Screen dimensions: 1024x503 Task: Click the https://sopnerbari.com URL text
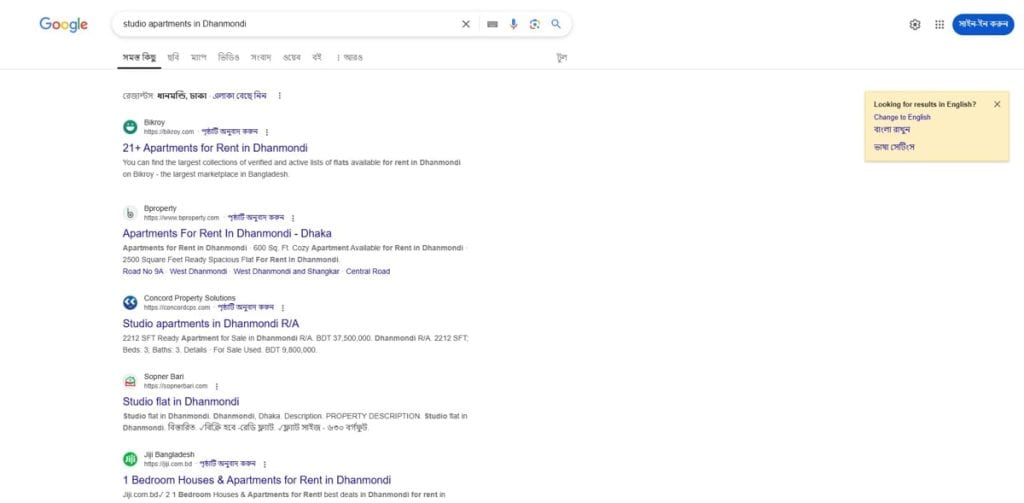[x=176, y=386]
